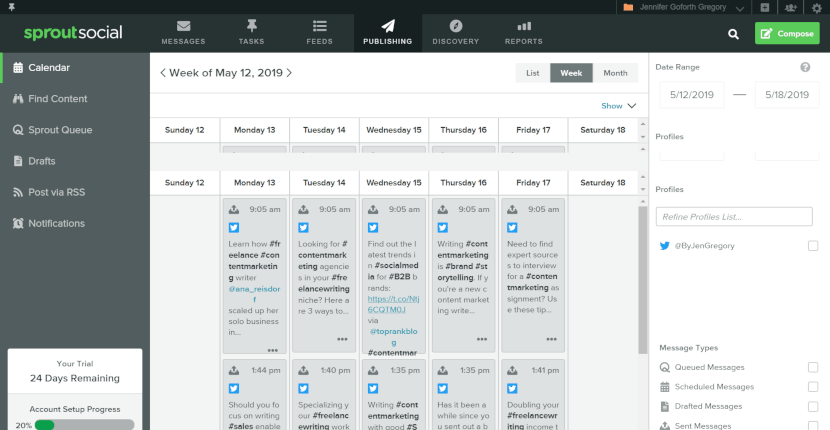This screenshot has height=430, width=830.
Task: Switch to List view
Action: tap(533, 73)
